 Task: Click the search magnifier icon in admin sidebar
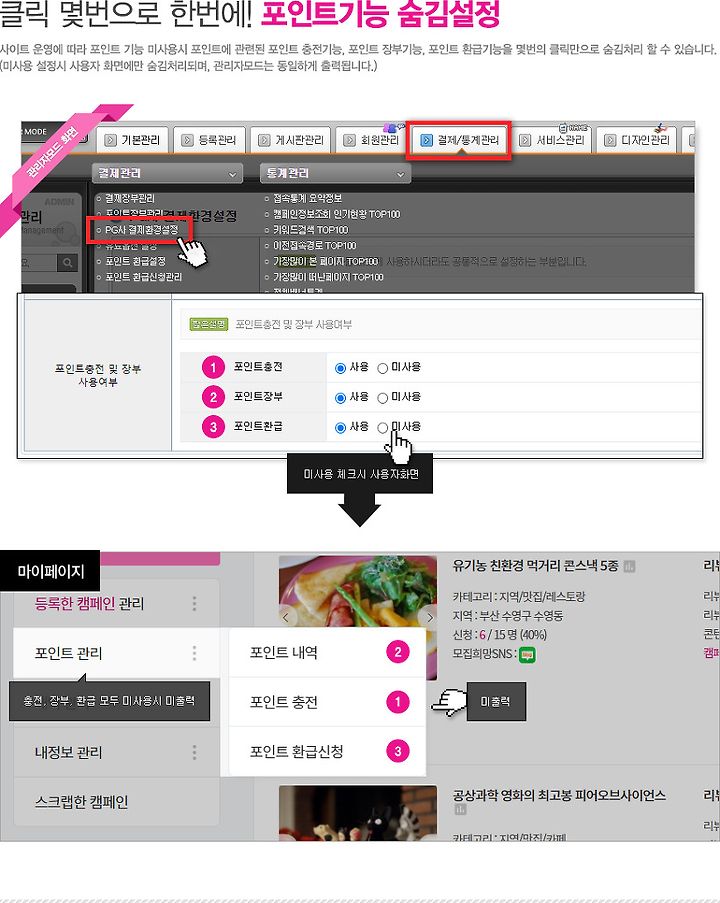(x=67, y=263)
